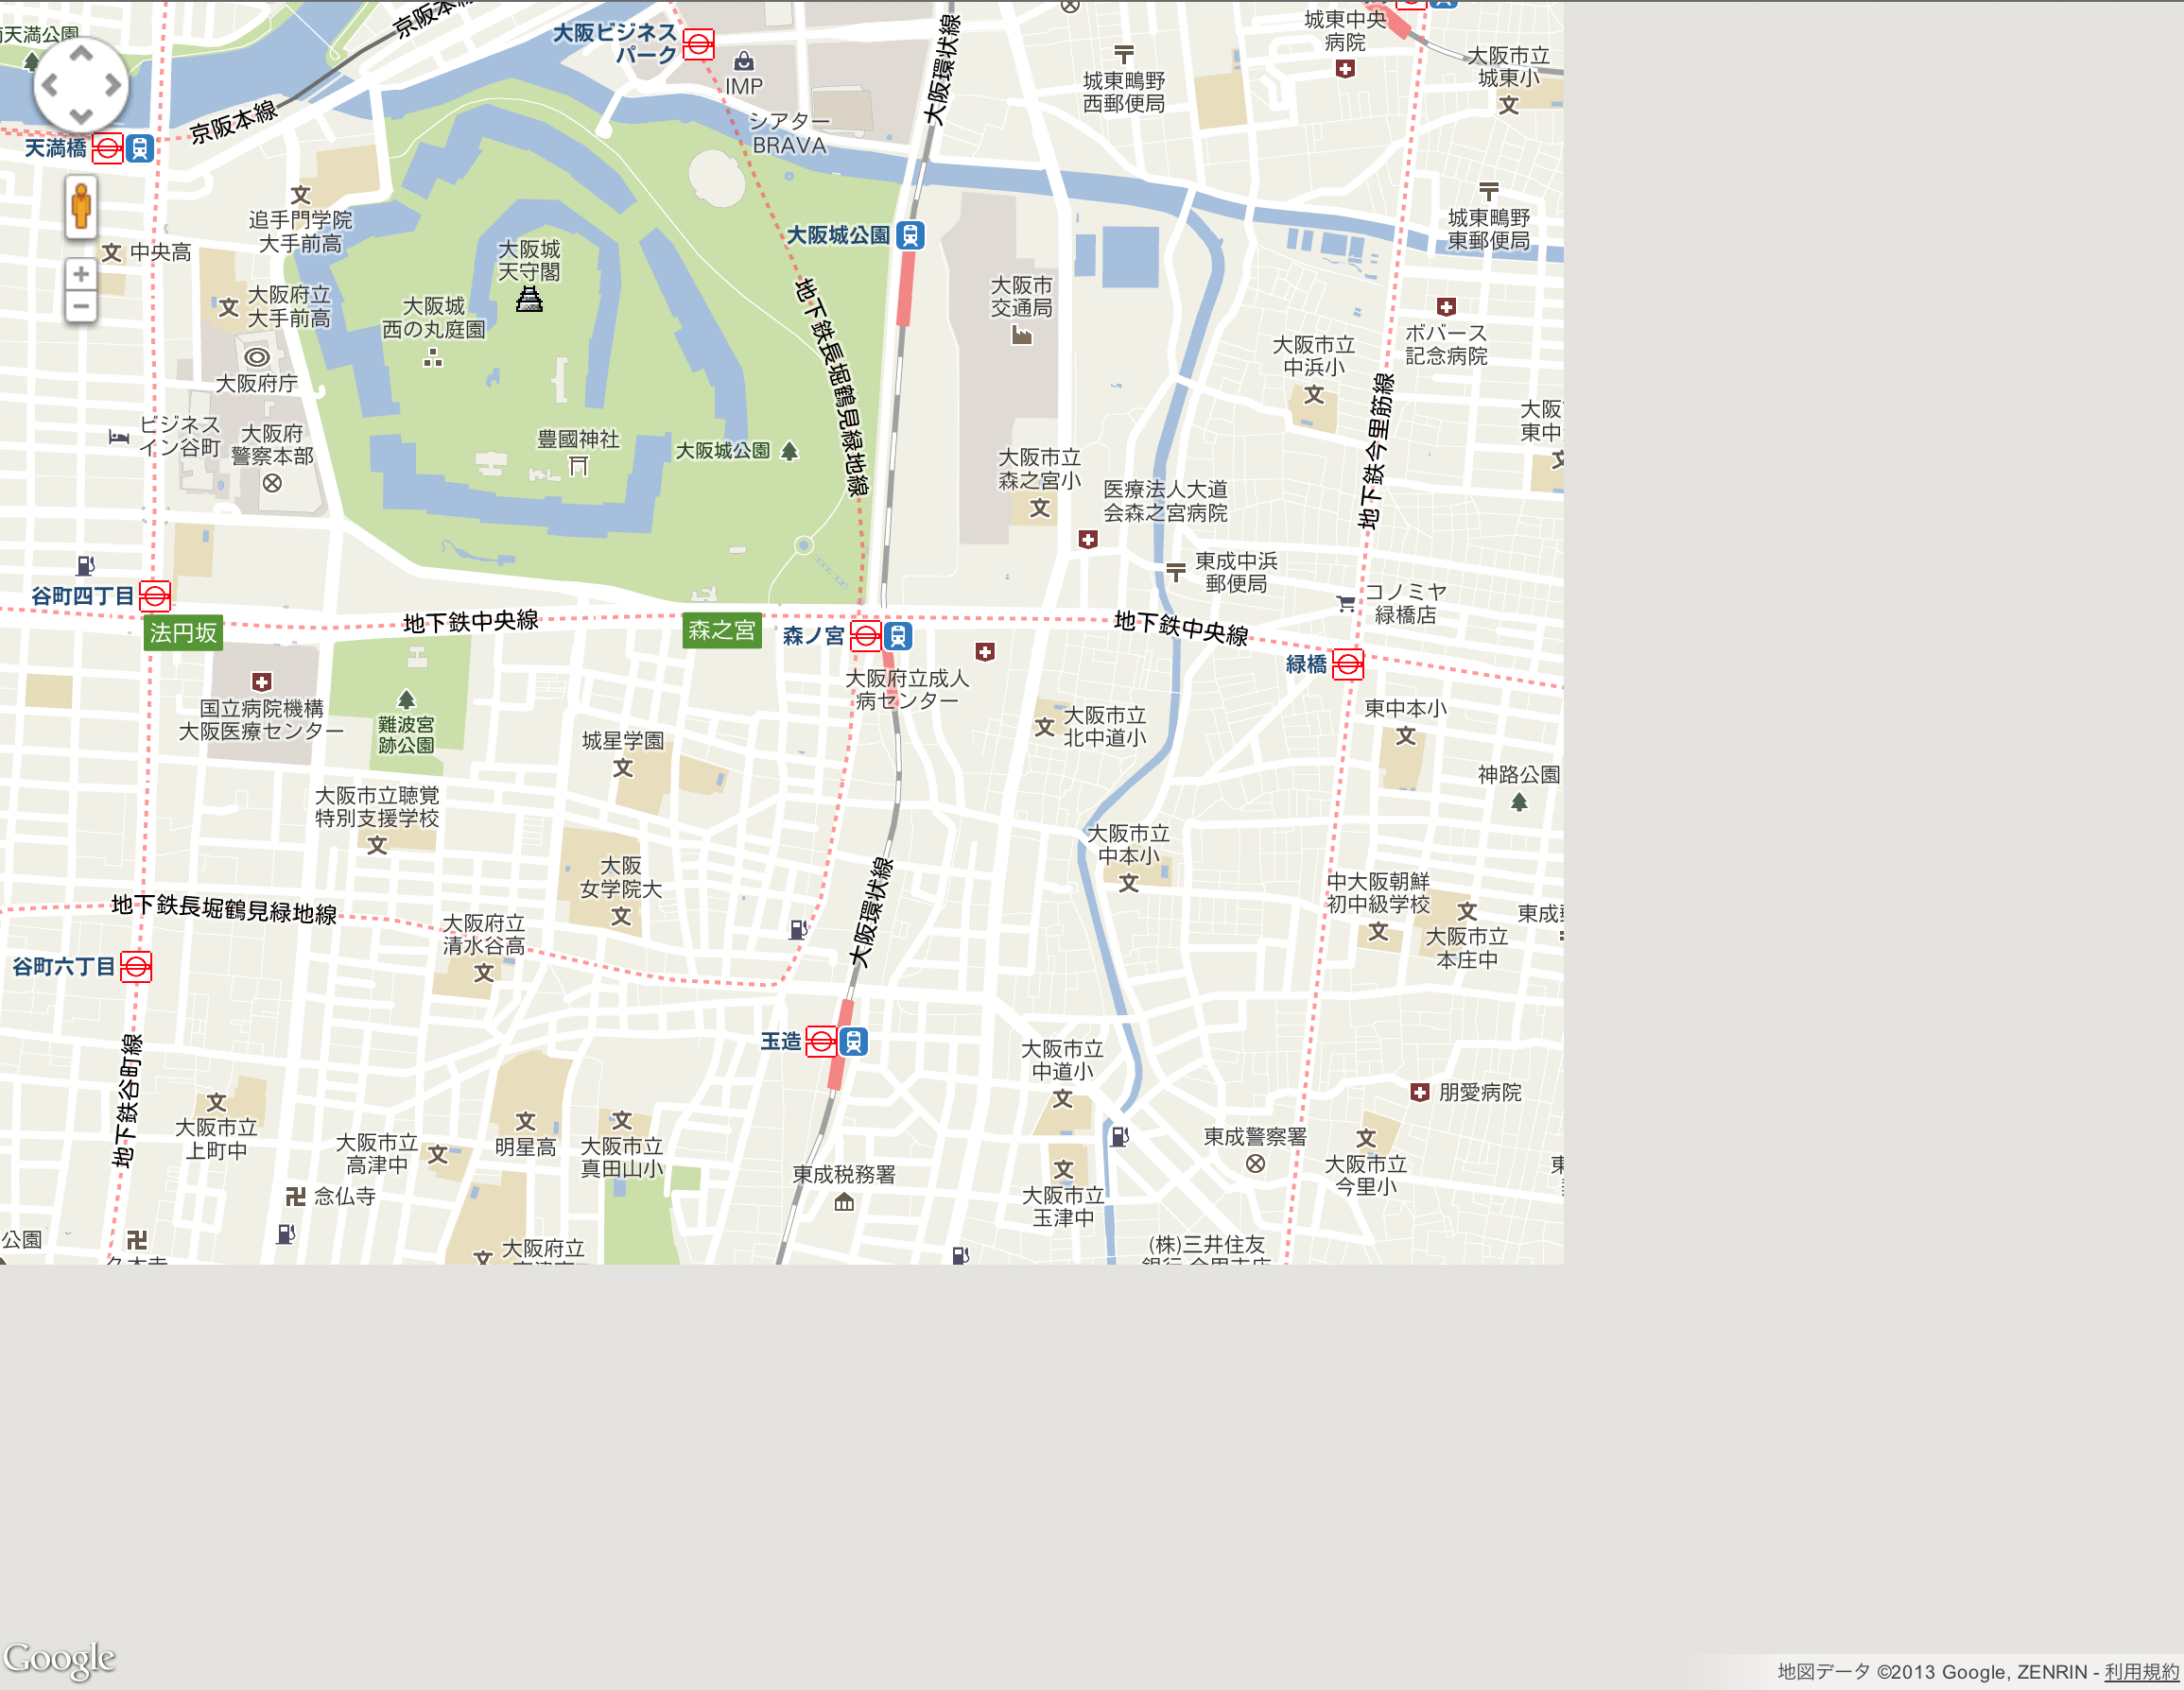Click the Google logo
This screenshot has height=1690, width=2184.
tap(59, 1660)
